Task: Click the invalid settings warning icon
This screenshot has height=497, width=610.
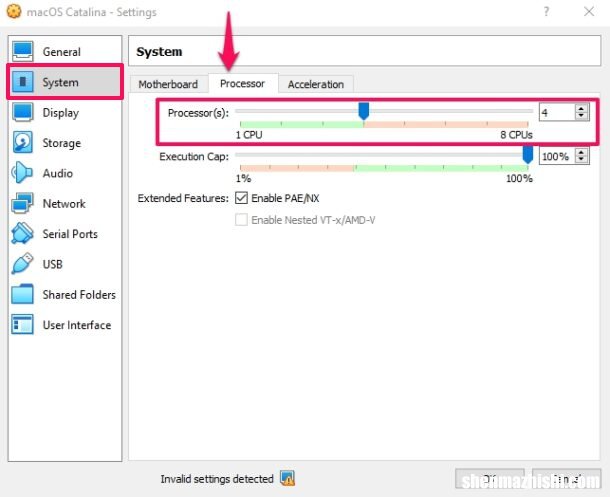Action: 287,478
